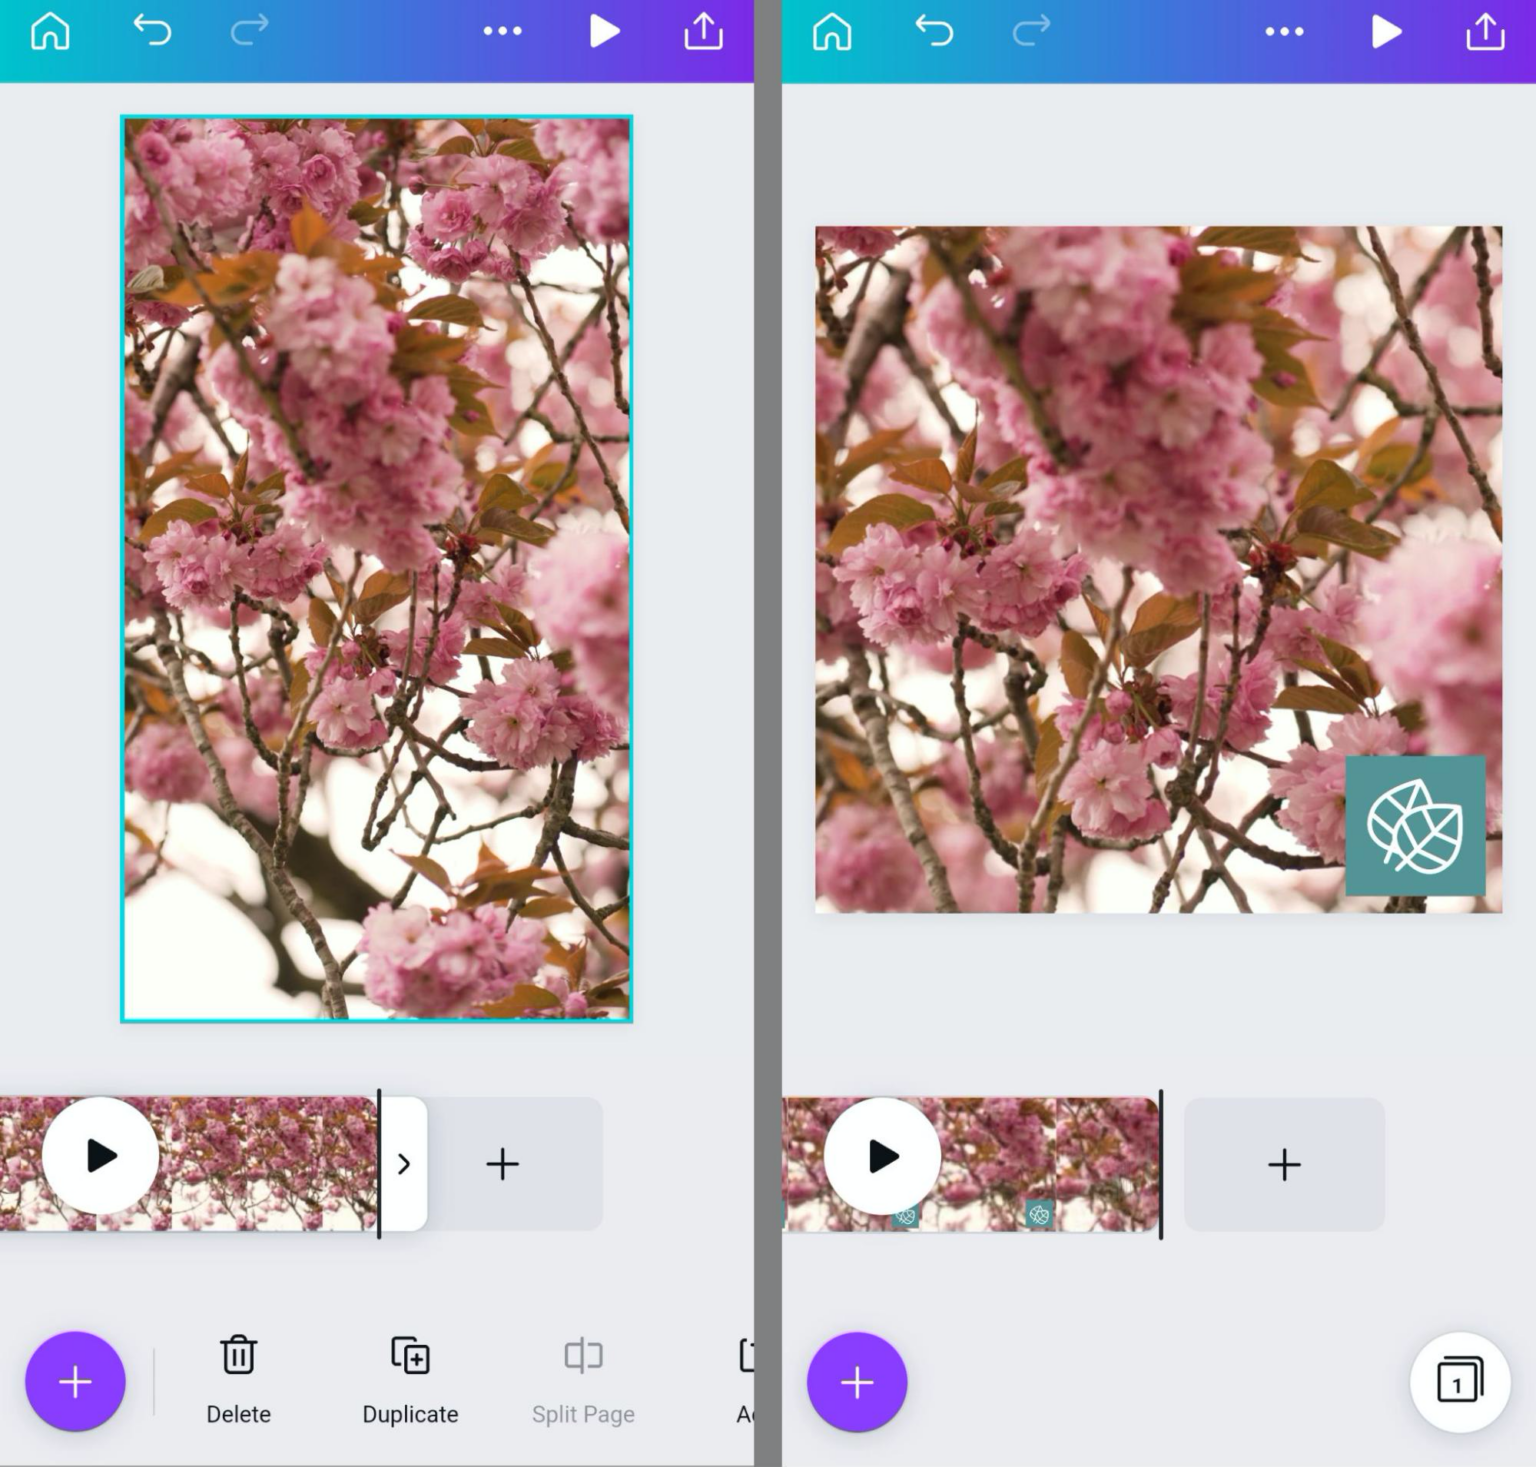
Task: Expand the clip handle chevron on timeline
Action: [404, 1164]
